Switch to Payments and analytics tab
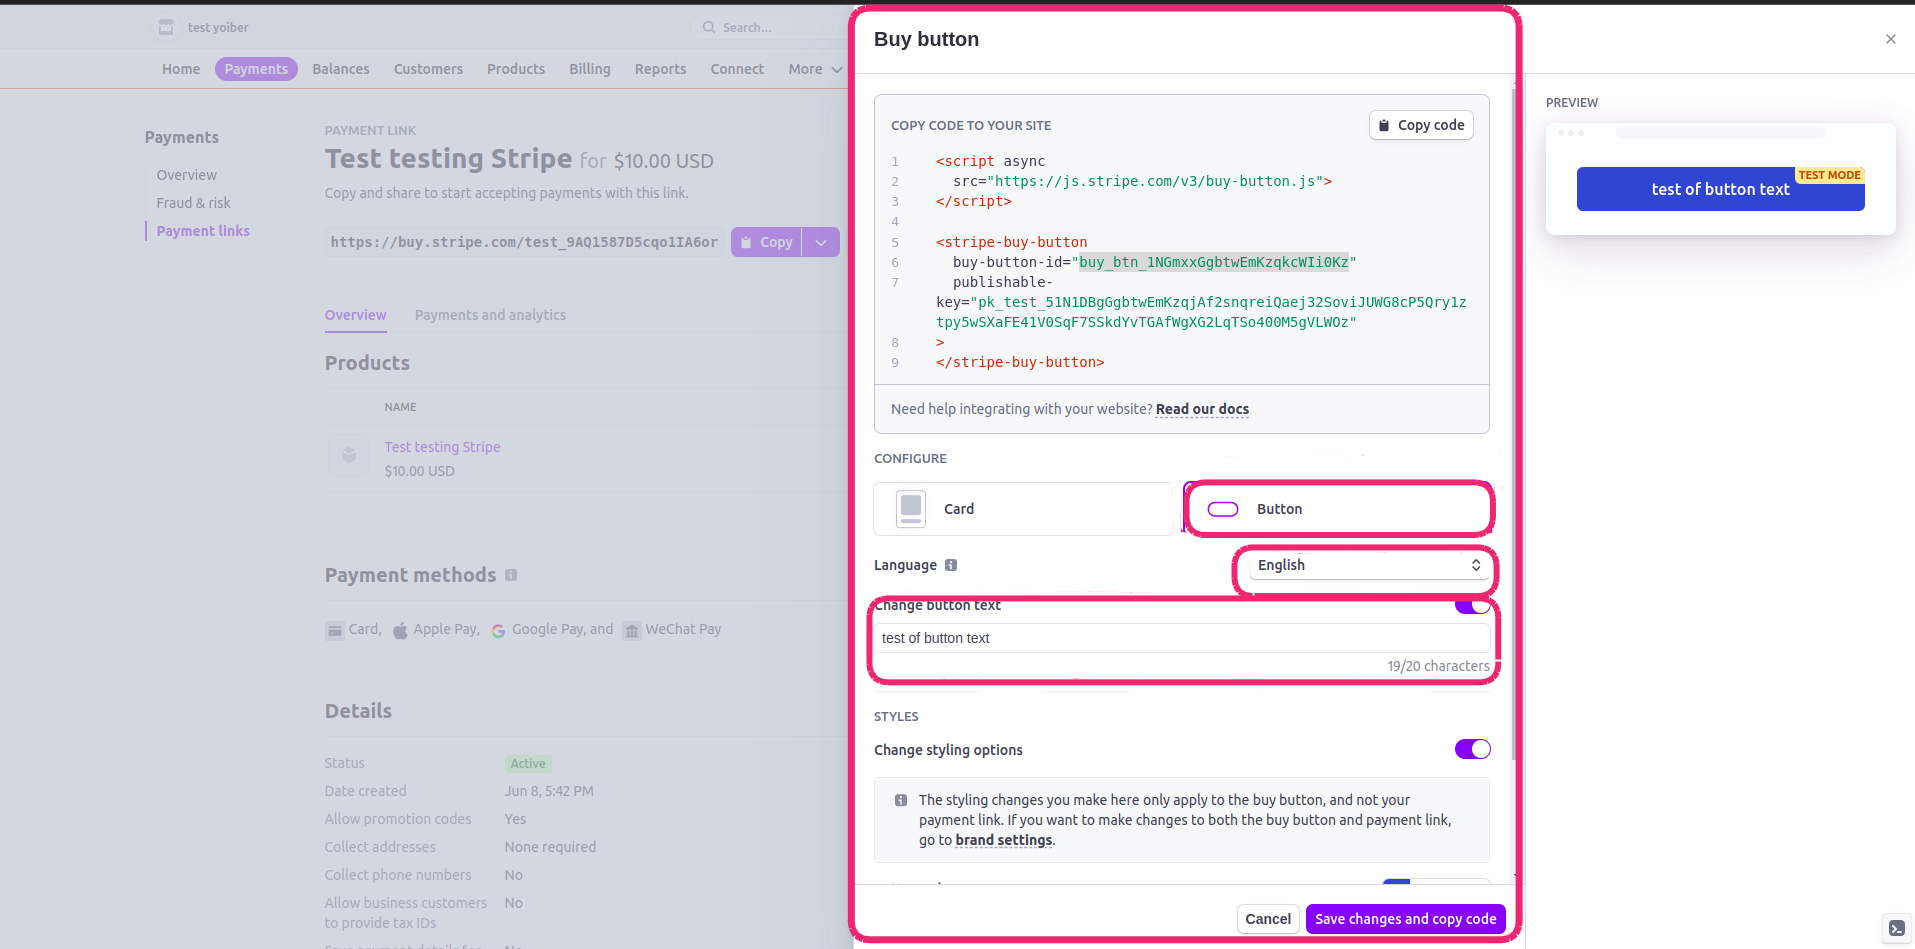 pyautogui.click(x=490, y=315)
